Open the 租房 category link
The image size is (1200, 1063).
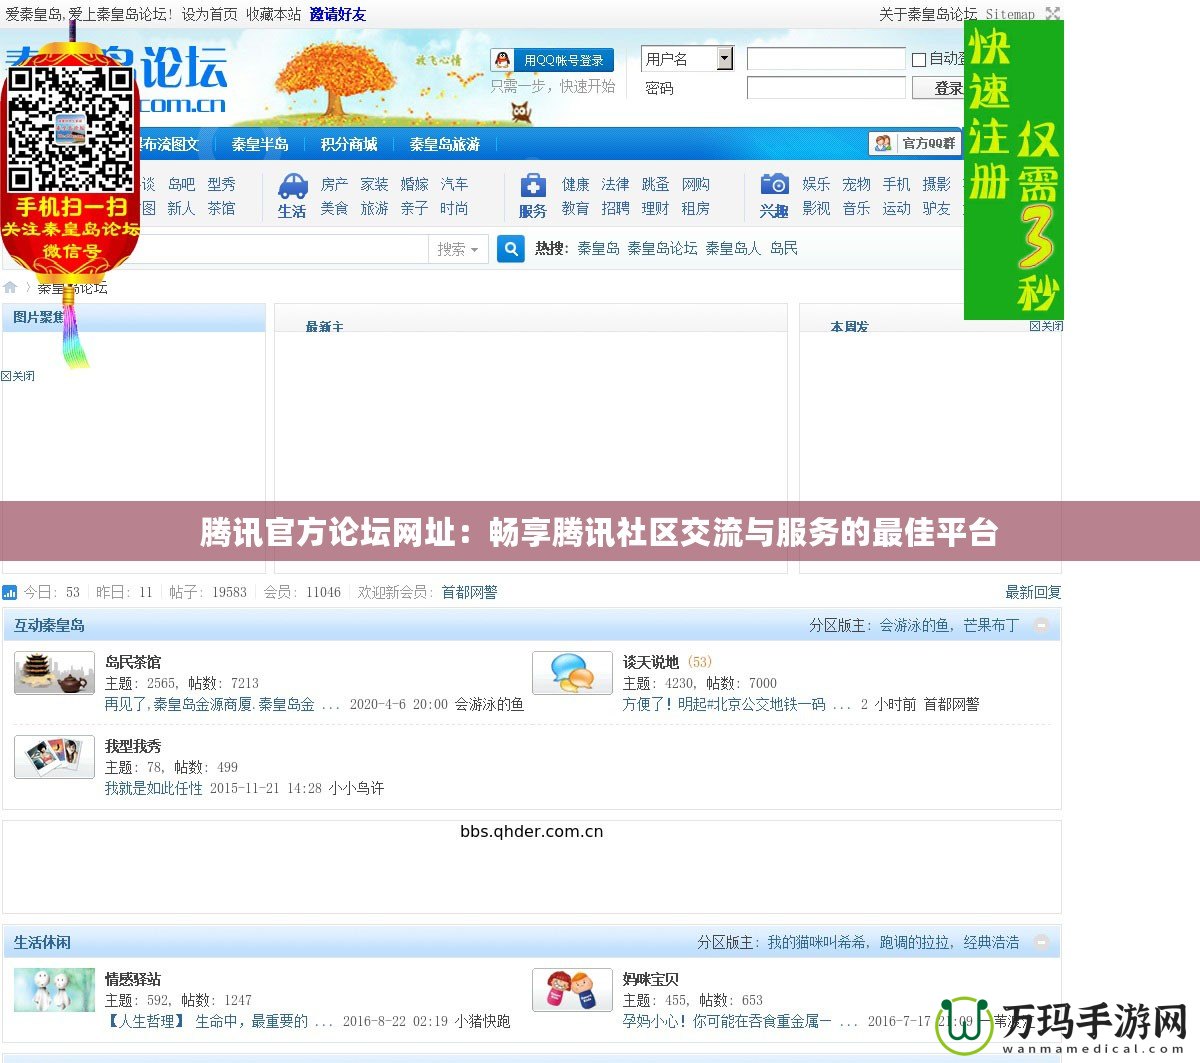point(695,208)
